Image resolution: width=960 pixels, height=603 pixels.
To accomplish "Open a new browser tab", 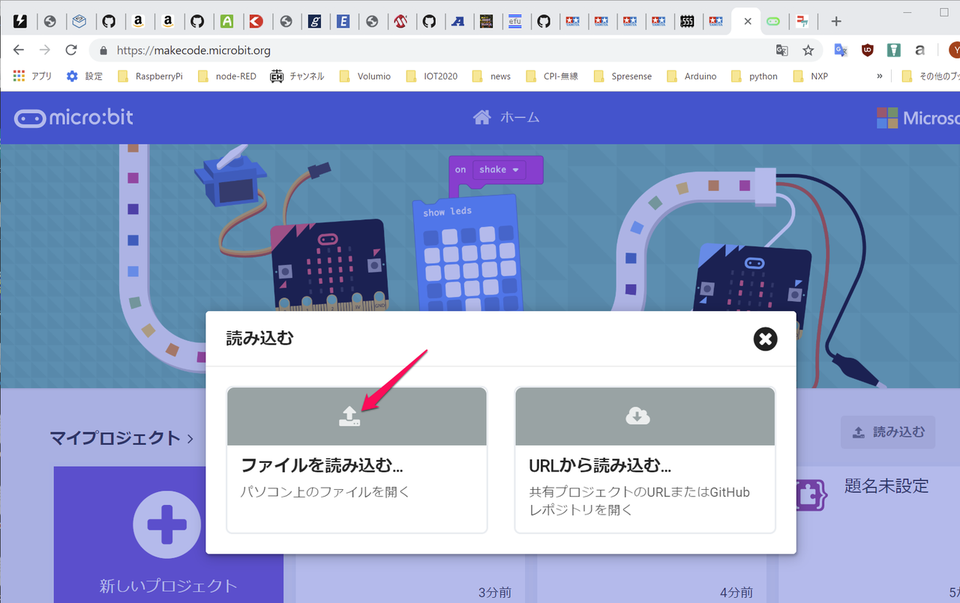I will click(x=836, y=21).
